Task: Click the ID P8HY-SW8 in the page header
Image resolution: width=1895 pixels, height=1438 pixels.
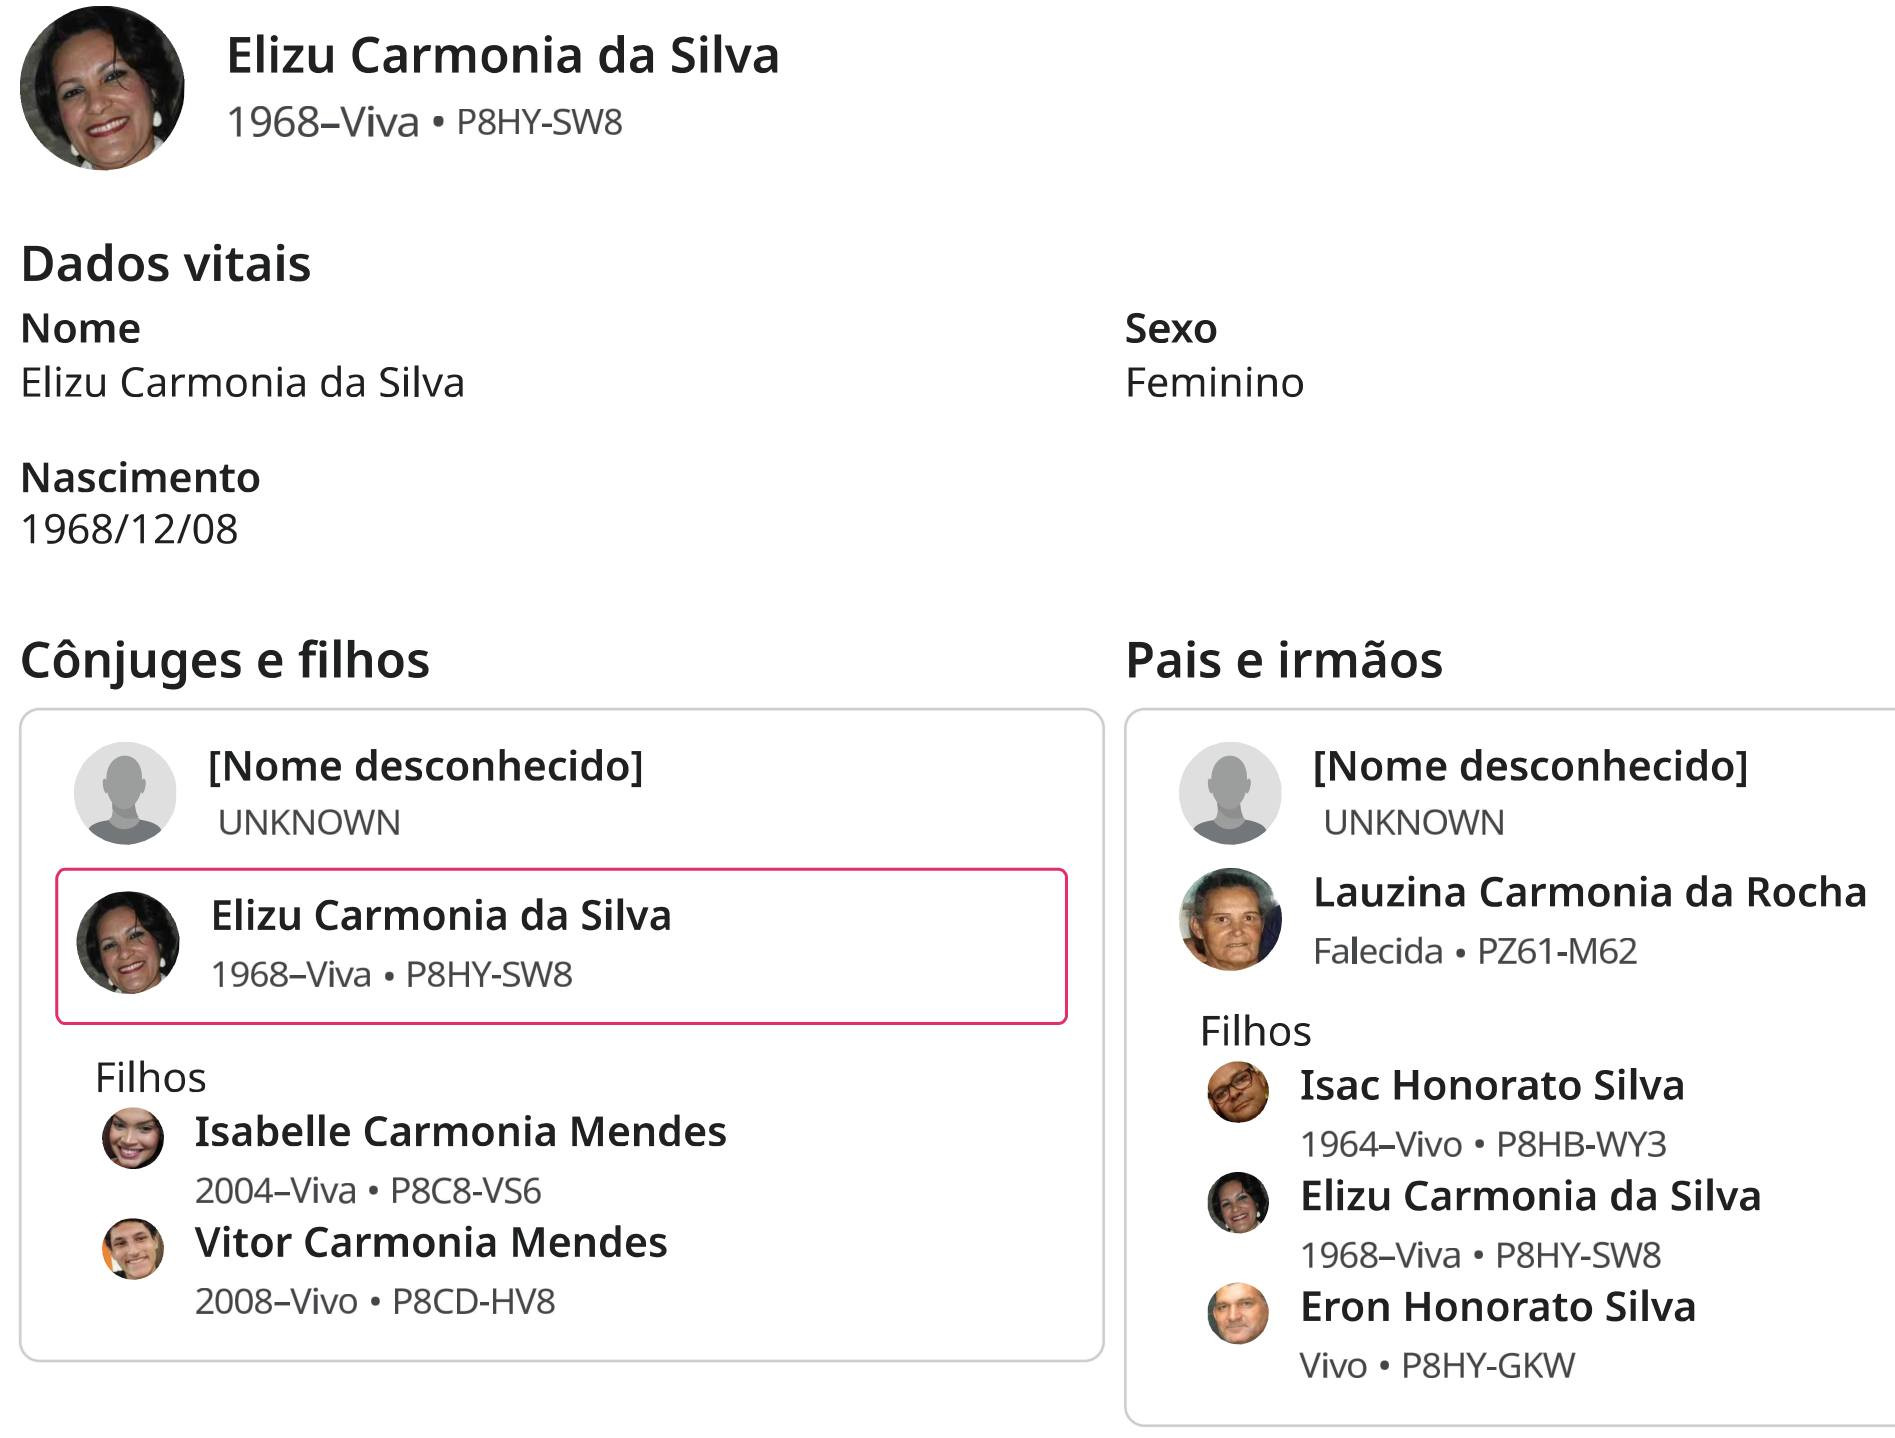Action: click(x=540, y=122)
